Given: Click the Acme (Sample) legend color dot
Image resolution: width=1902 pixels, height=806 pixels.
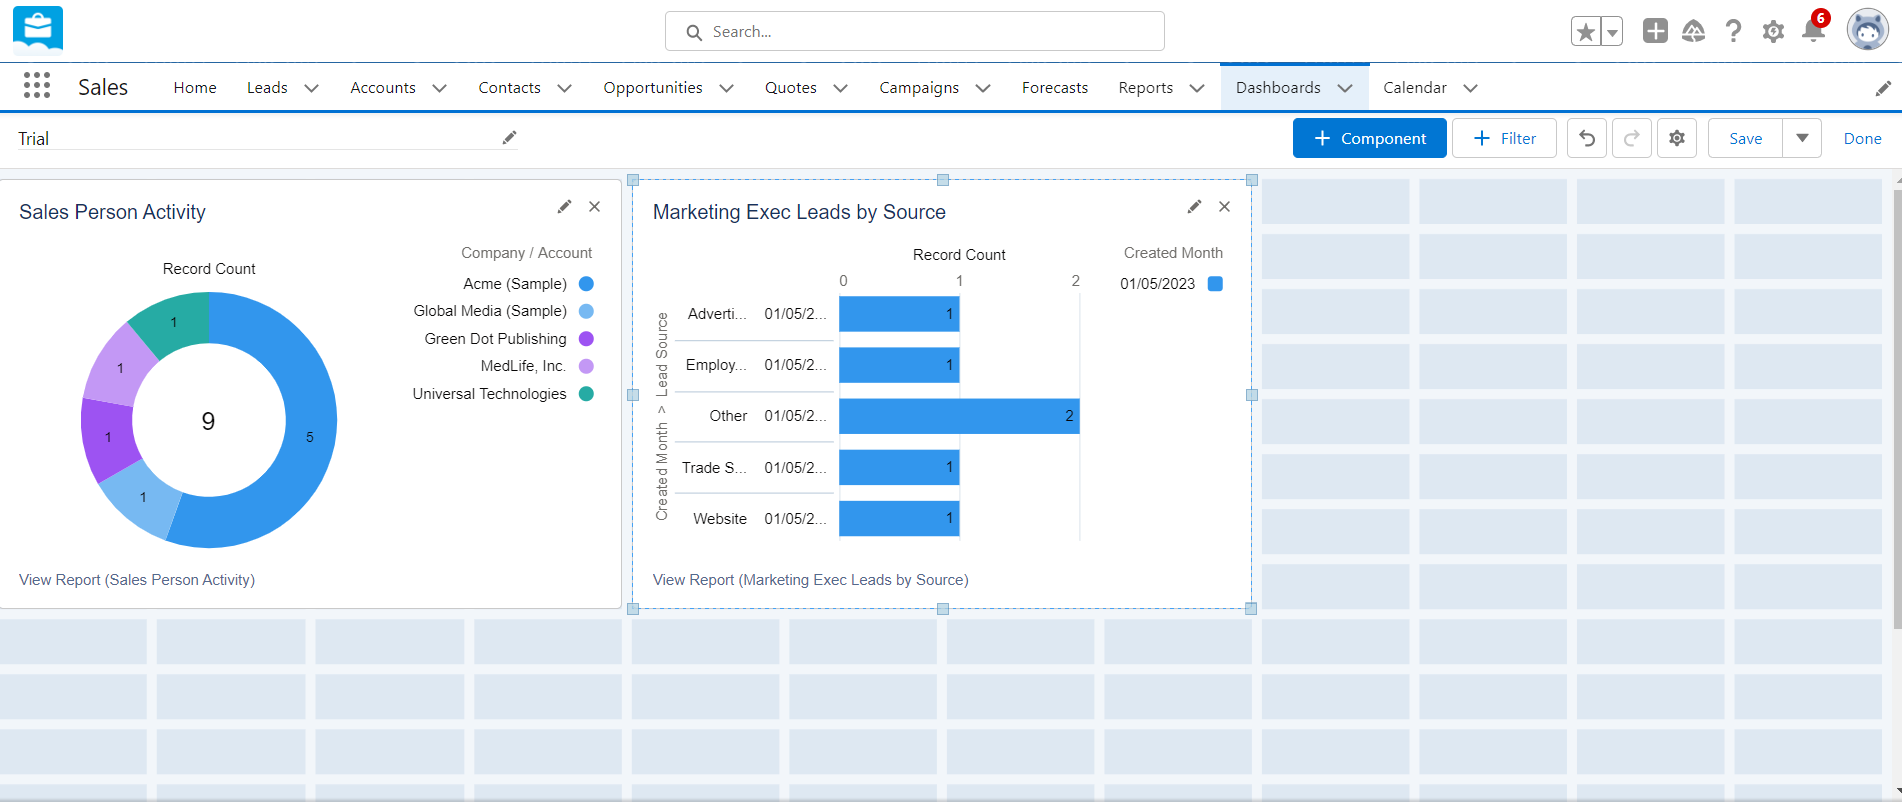Looking at the screenshot, I should tap(587, 284).
